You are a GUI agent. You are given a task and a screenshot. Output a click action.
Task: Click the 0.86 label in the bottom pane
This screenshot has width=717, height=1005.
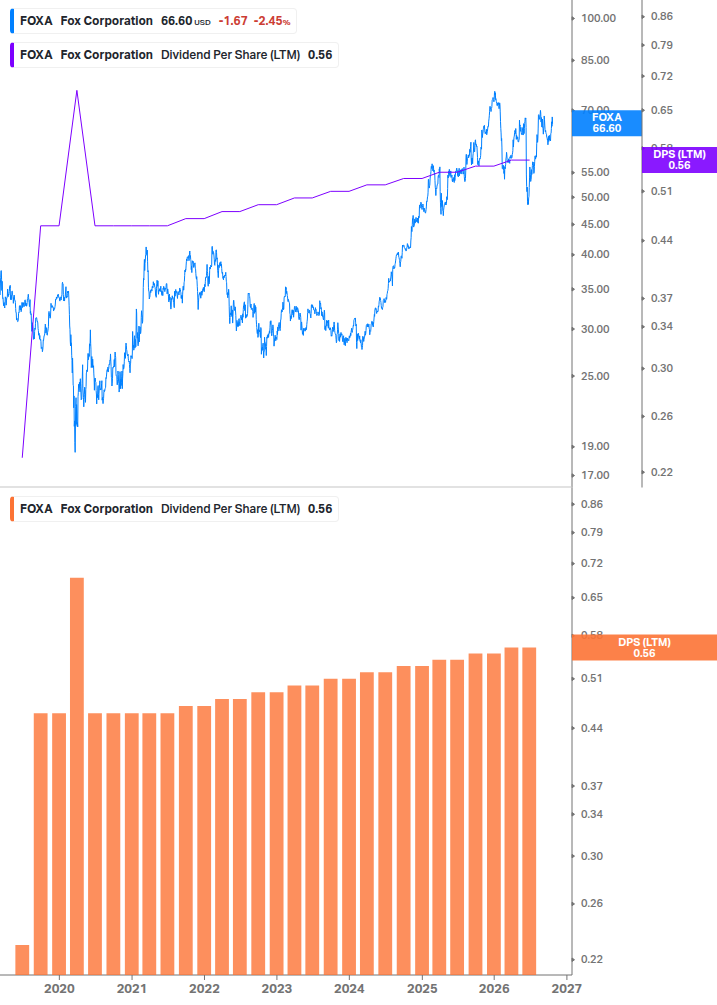click(591, 504)
